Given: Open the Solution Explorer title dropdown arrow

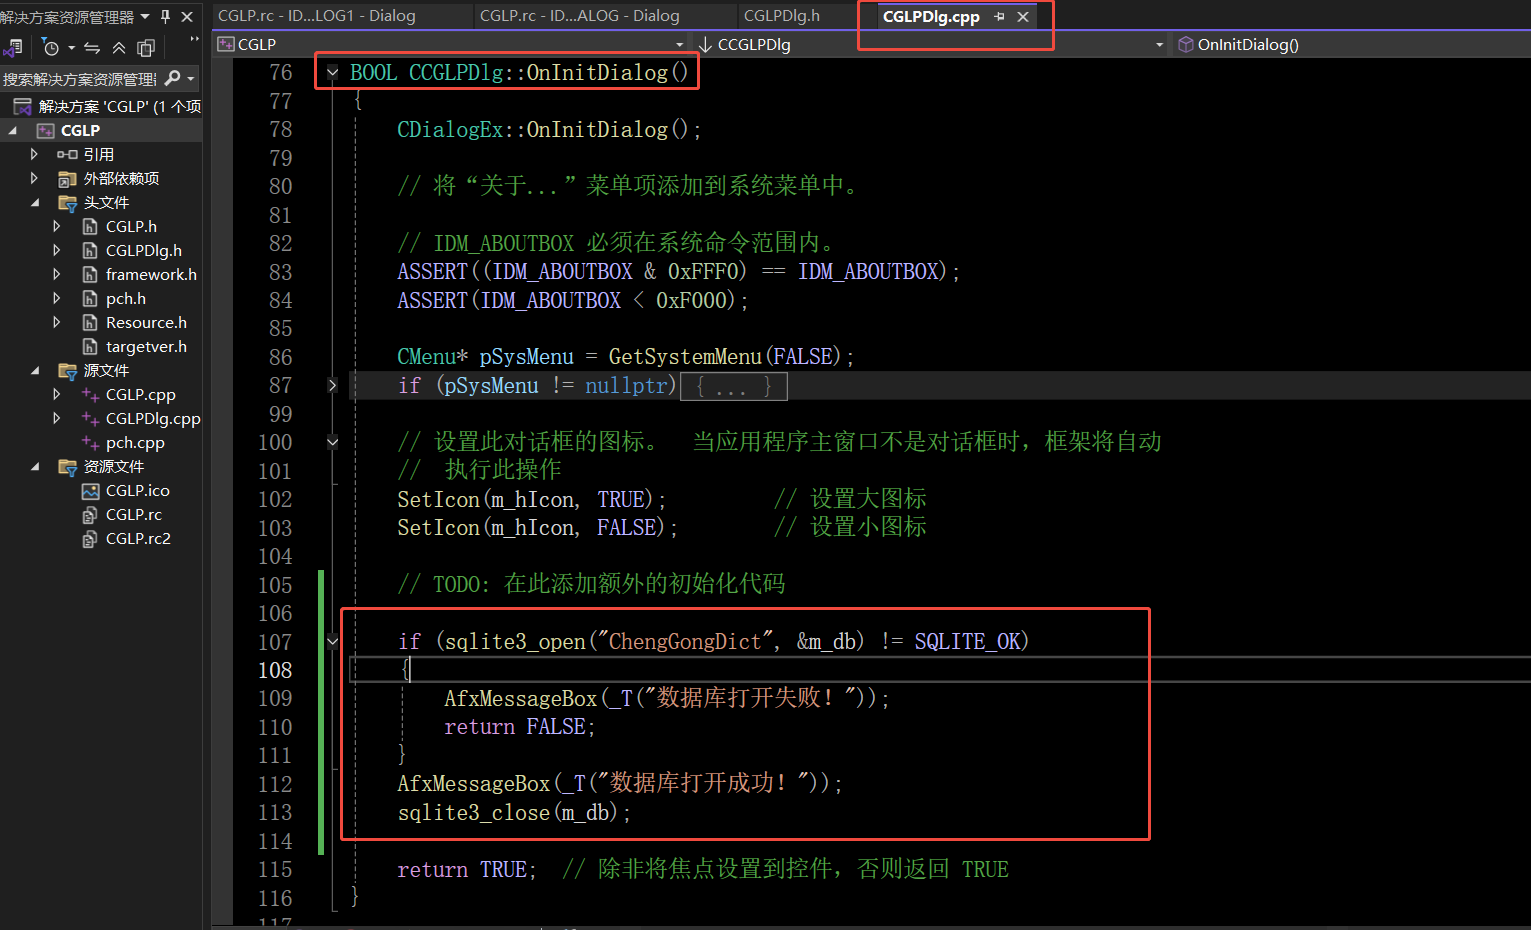Looking at the screenshot, I should click(x=144, y=15).
